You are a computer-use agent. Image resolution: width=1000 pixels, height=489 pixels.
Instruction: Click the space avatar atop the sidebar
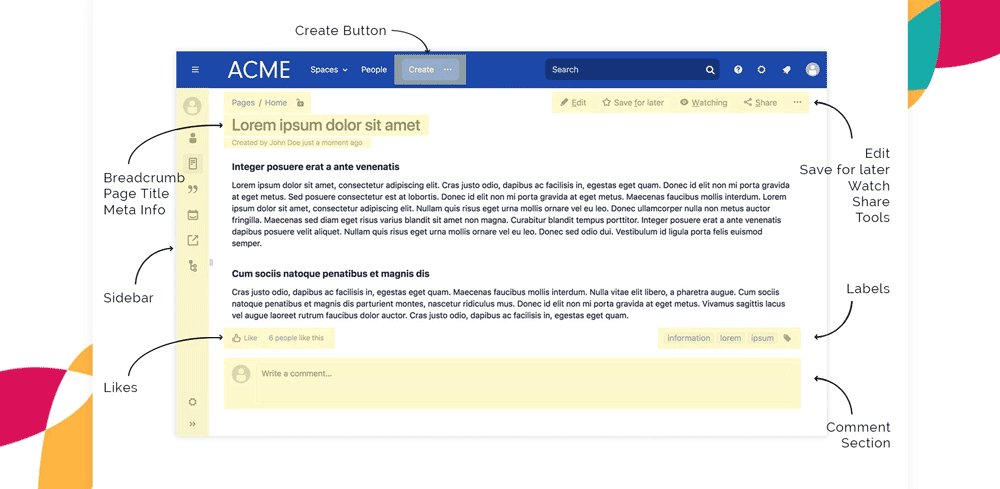tap(192, 106)
